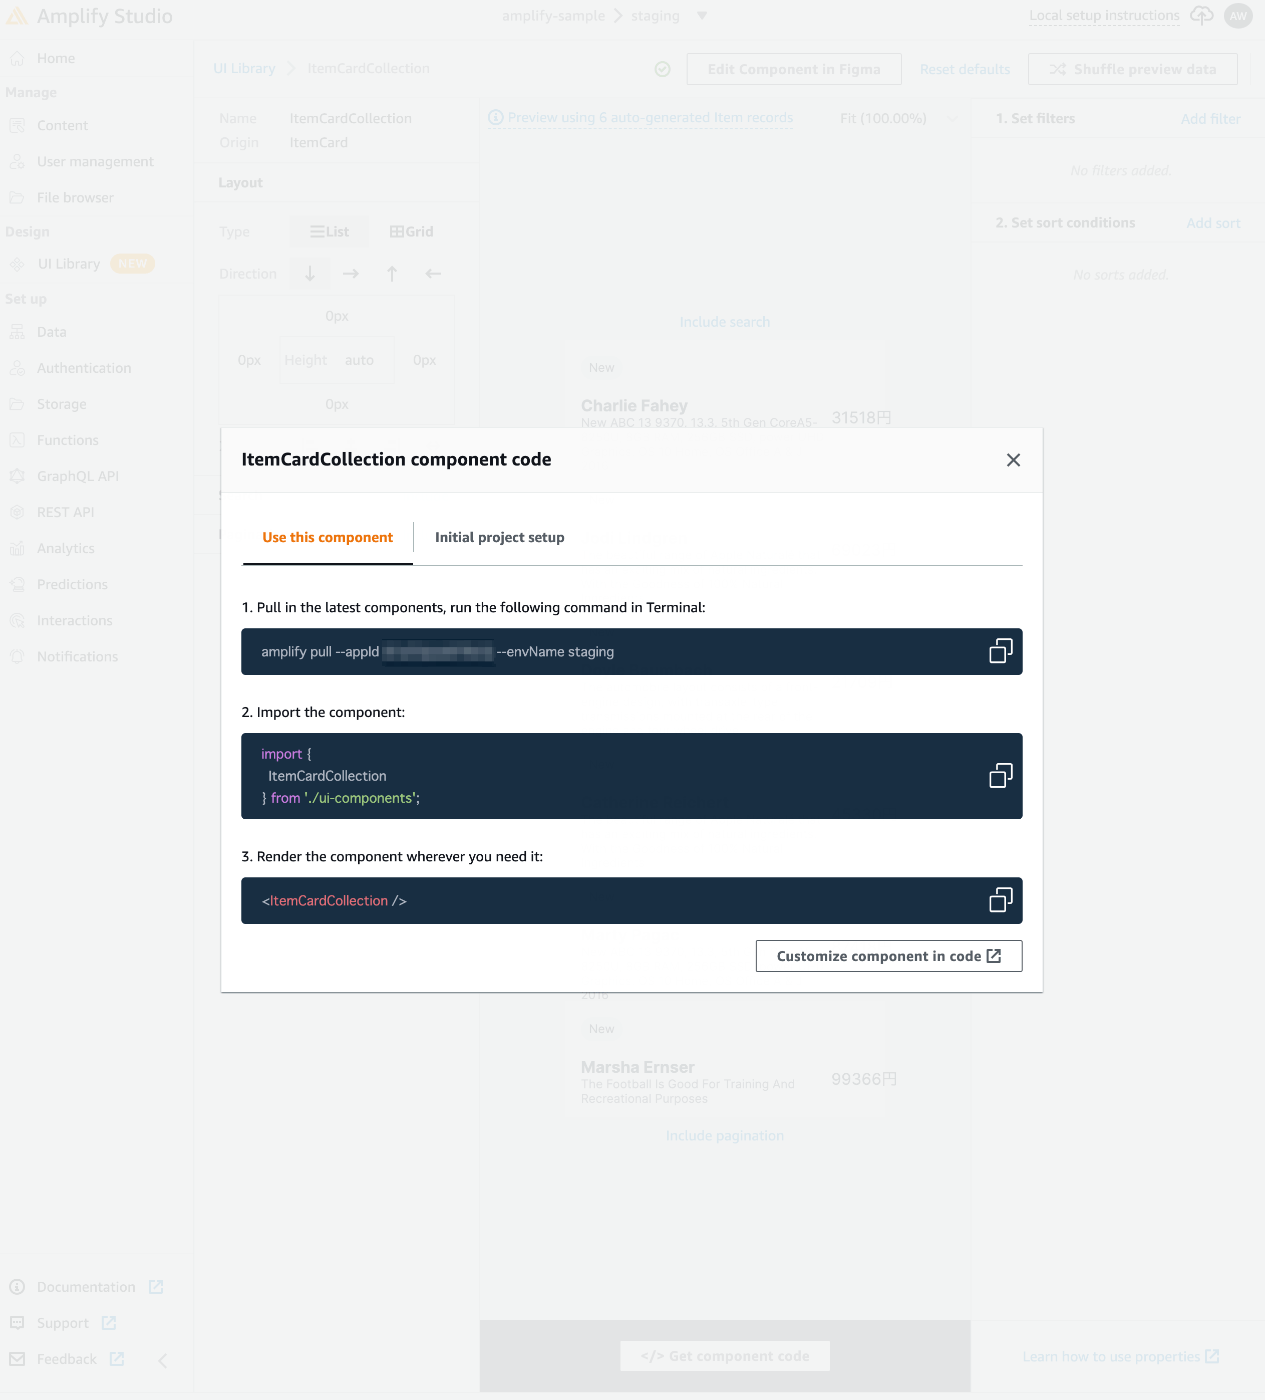Open the Documentation link
This screenshot has width=1265, height=1400.
[x=86, y=1287]
